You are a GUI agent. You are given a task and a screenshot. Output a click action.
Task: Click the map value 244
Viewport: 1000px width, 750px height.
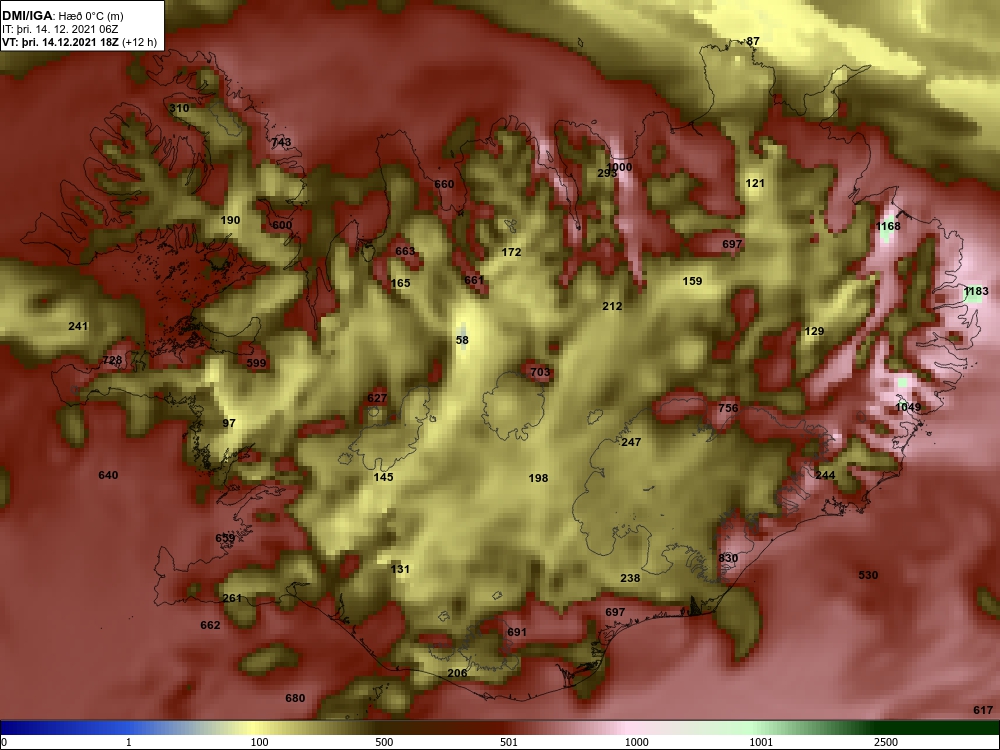point(825,475)
